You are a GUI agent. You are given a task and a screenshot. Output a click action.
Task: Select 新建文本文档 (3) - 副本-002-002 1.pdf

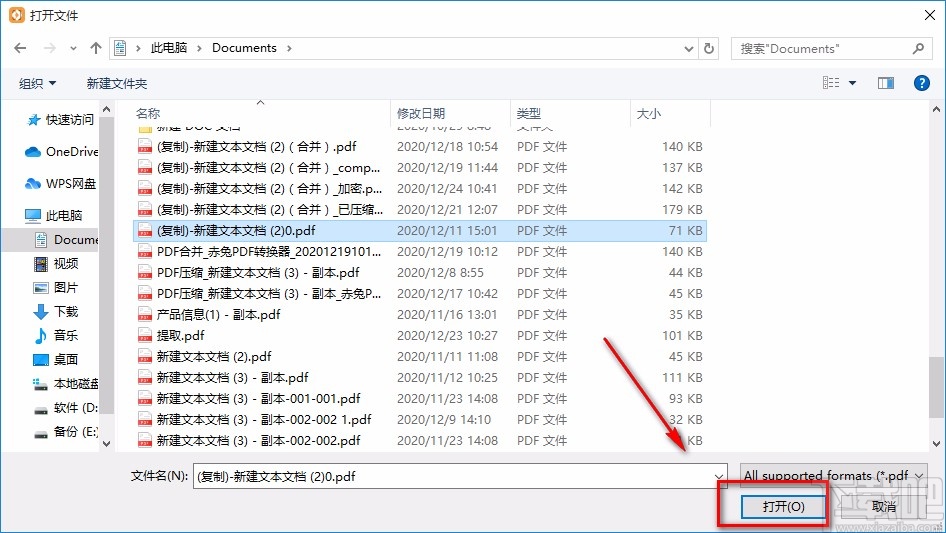[420, 420]
